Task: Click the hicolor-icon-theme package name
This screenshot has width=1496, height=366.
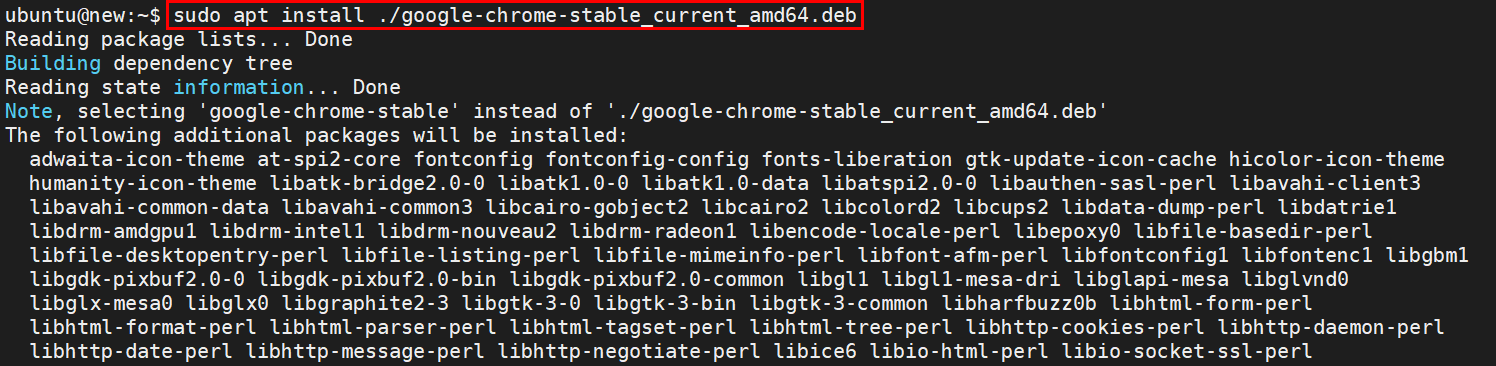Action: click(1337, 160)
